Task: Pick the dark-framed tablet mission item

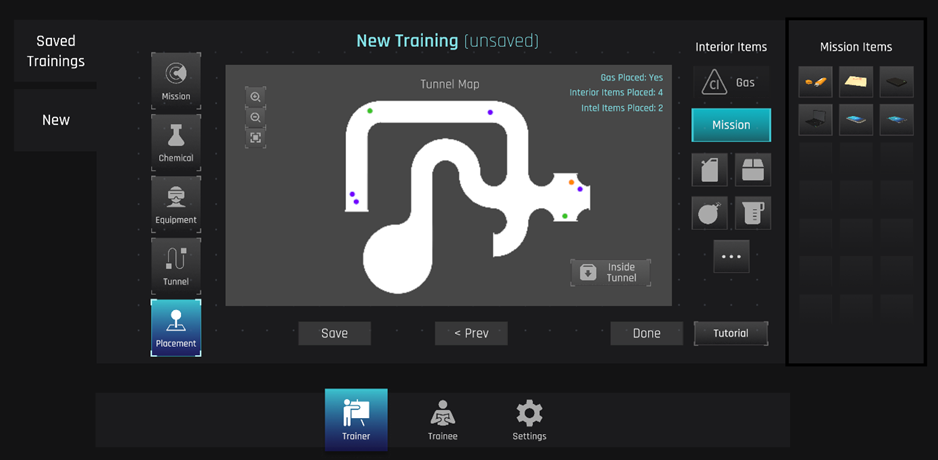Action: [897, 120]
